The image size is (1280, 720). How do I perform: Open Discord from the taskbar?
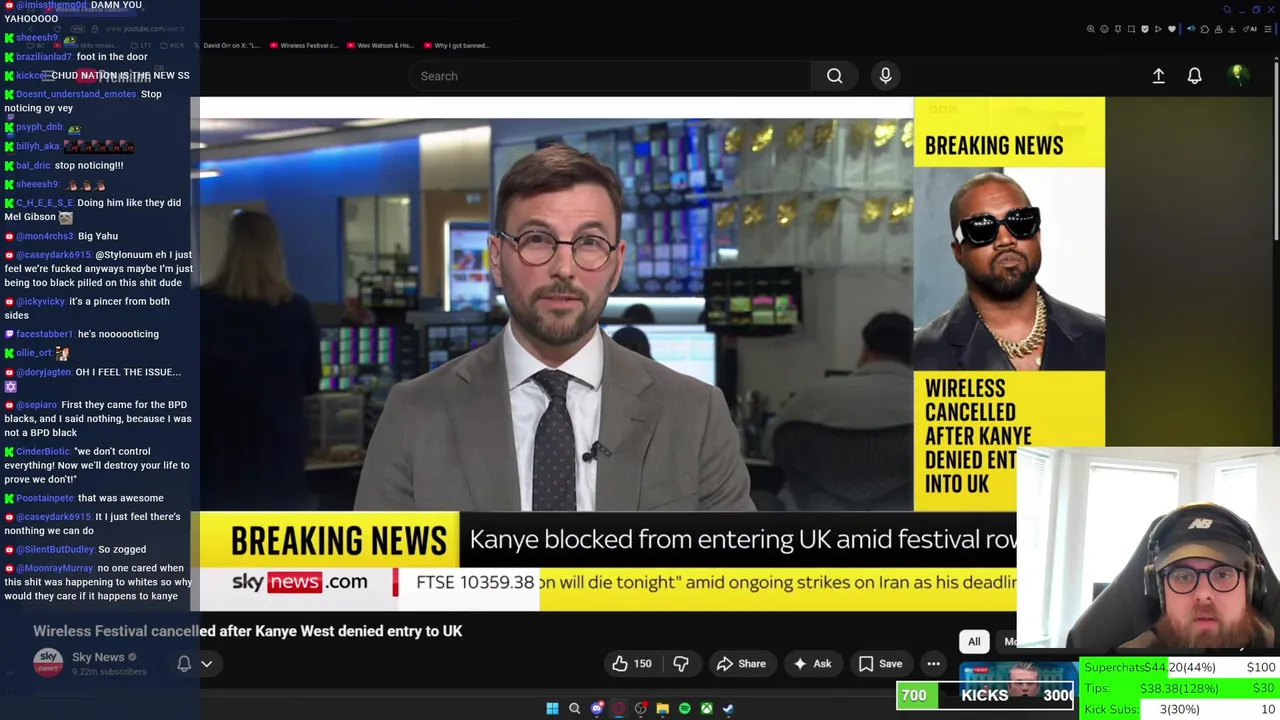(597, 708)
